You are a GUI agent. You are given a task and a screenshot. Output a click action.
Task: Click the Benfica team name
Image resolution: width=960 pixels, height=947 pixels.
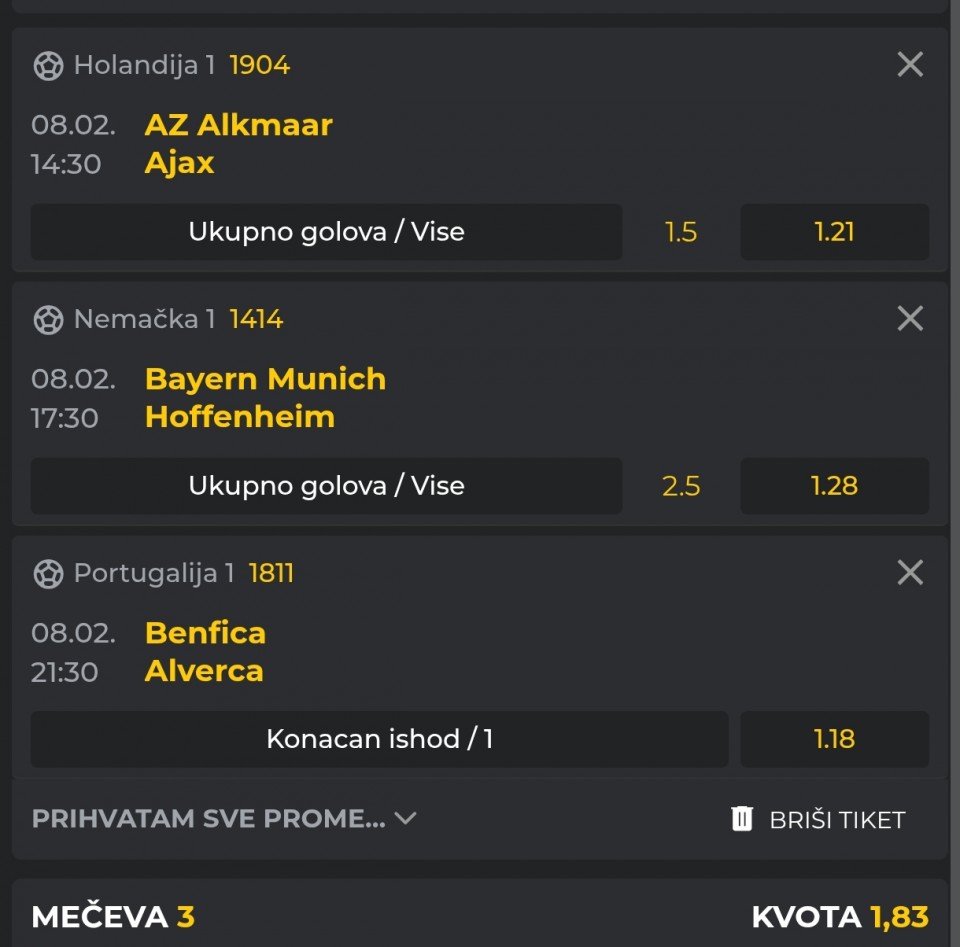coord(205,633)
